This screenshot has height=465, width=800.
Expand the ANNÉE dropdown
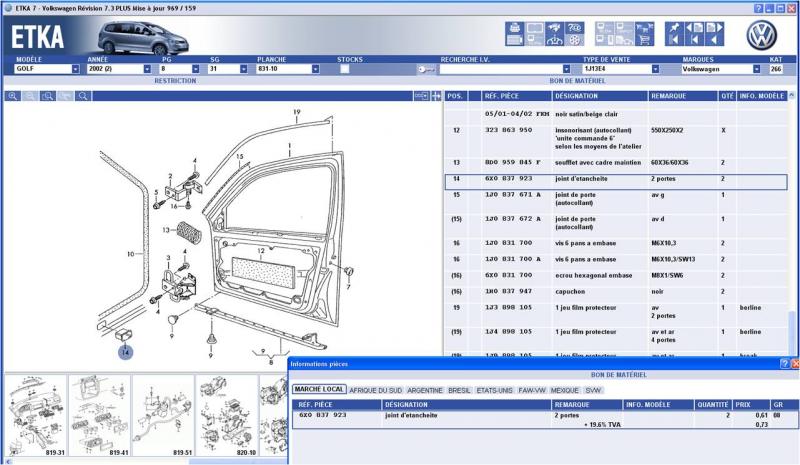pyautogui.click(x=147, y=69)
